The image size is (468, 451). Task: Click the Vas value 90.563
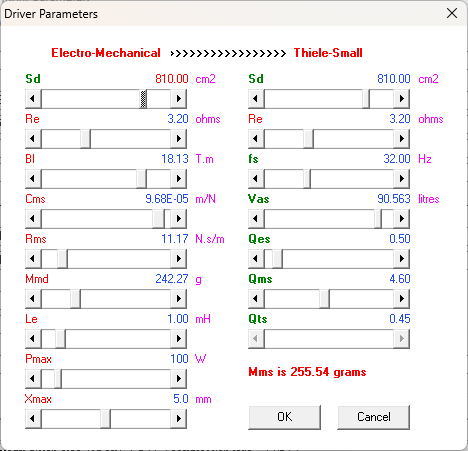point(394,199)
